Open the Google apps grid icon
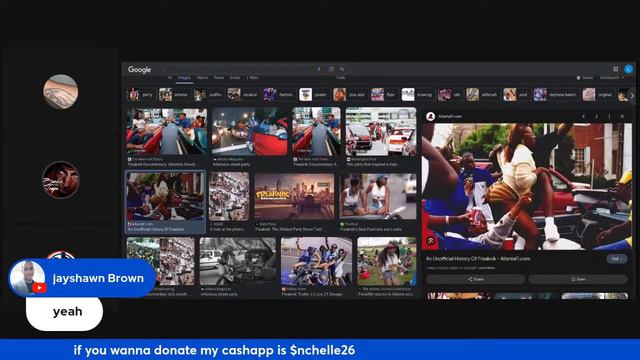 (x=615, y=69)
